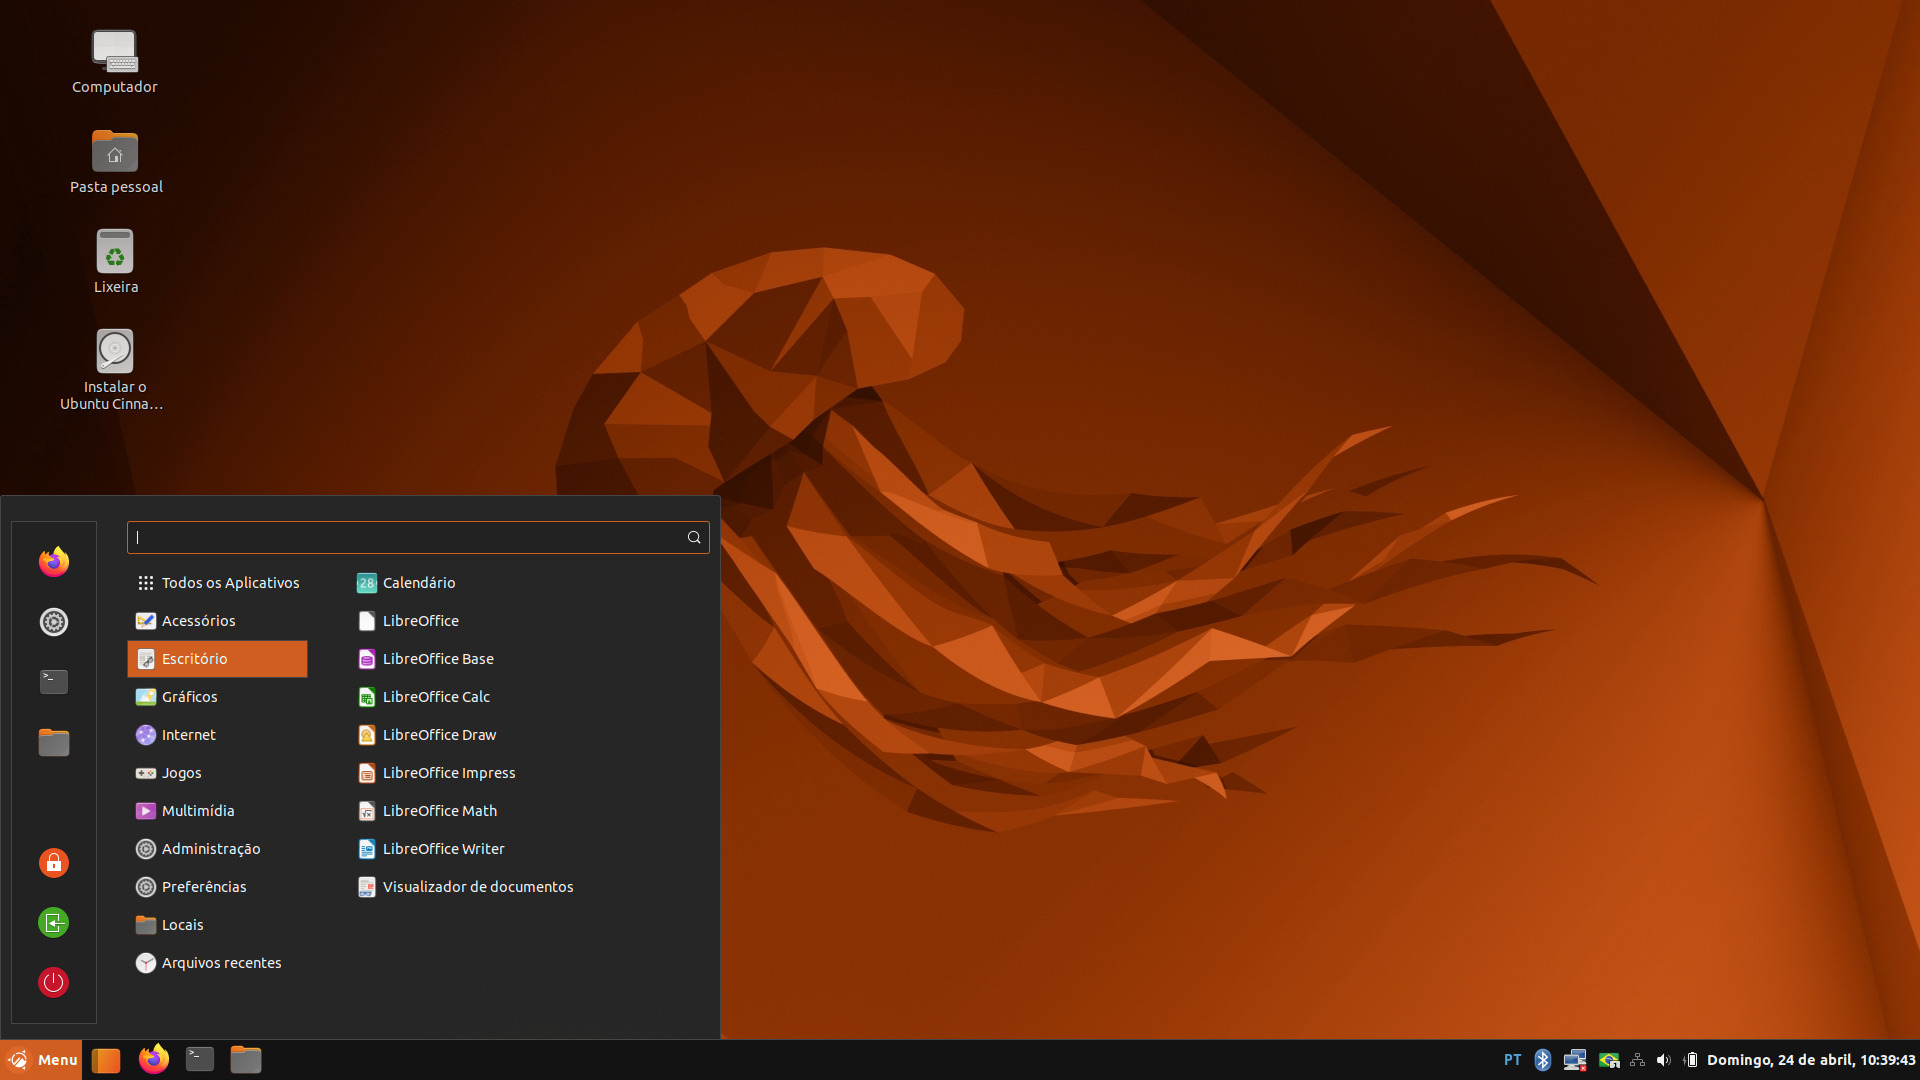Open Firefox from menu favorites sidebar
Screen dimensions: 1920x1080
tap(54, 562)
